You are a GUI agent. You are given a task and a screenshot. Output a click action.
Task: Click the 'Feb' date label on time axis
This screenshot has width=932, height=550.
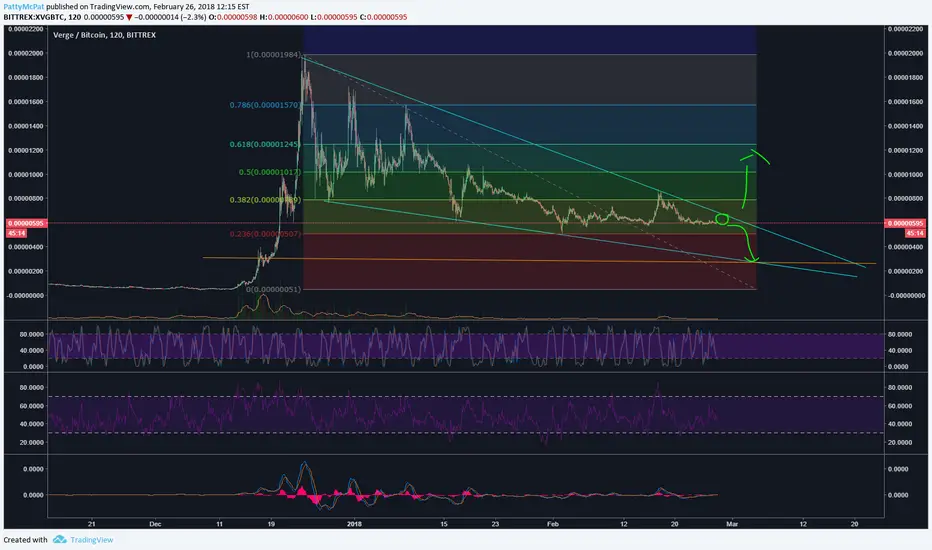pos(553,524)
